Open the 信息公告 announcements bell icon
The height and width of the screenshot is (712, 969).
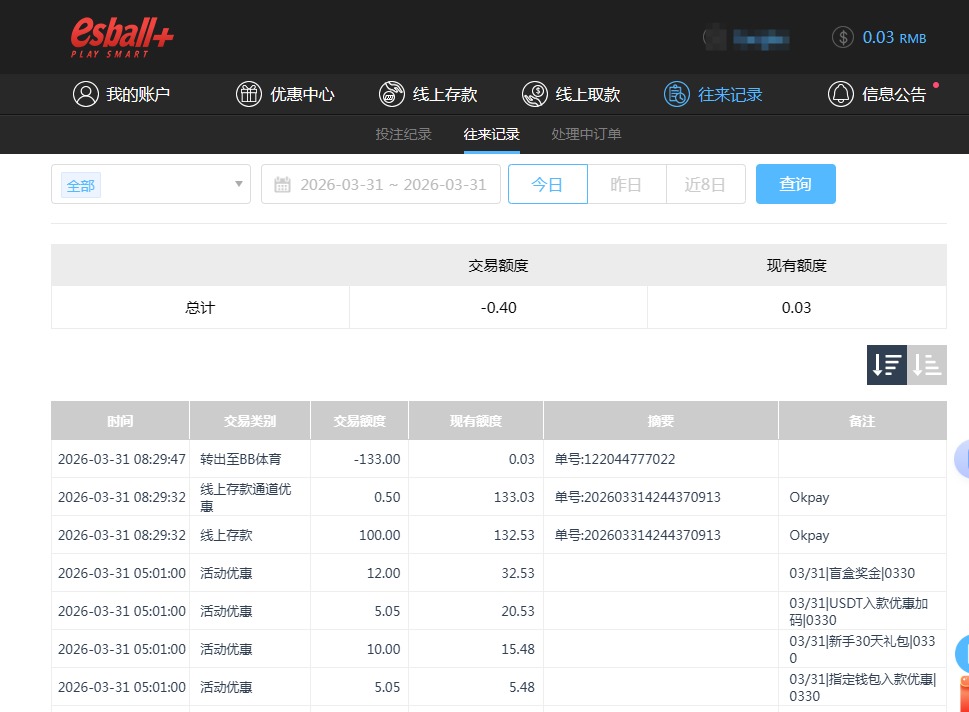point(841,93)
